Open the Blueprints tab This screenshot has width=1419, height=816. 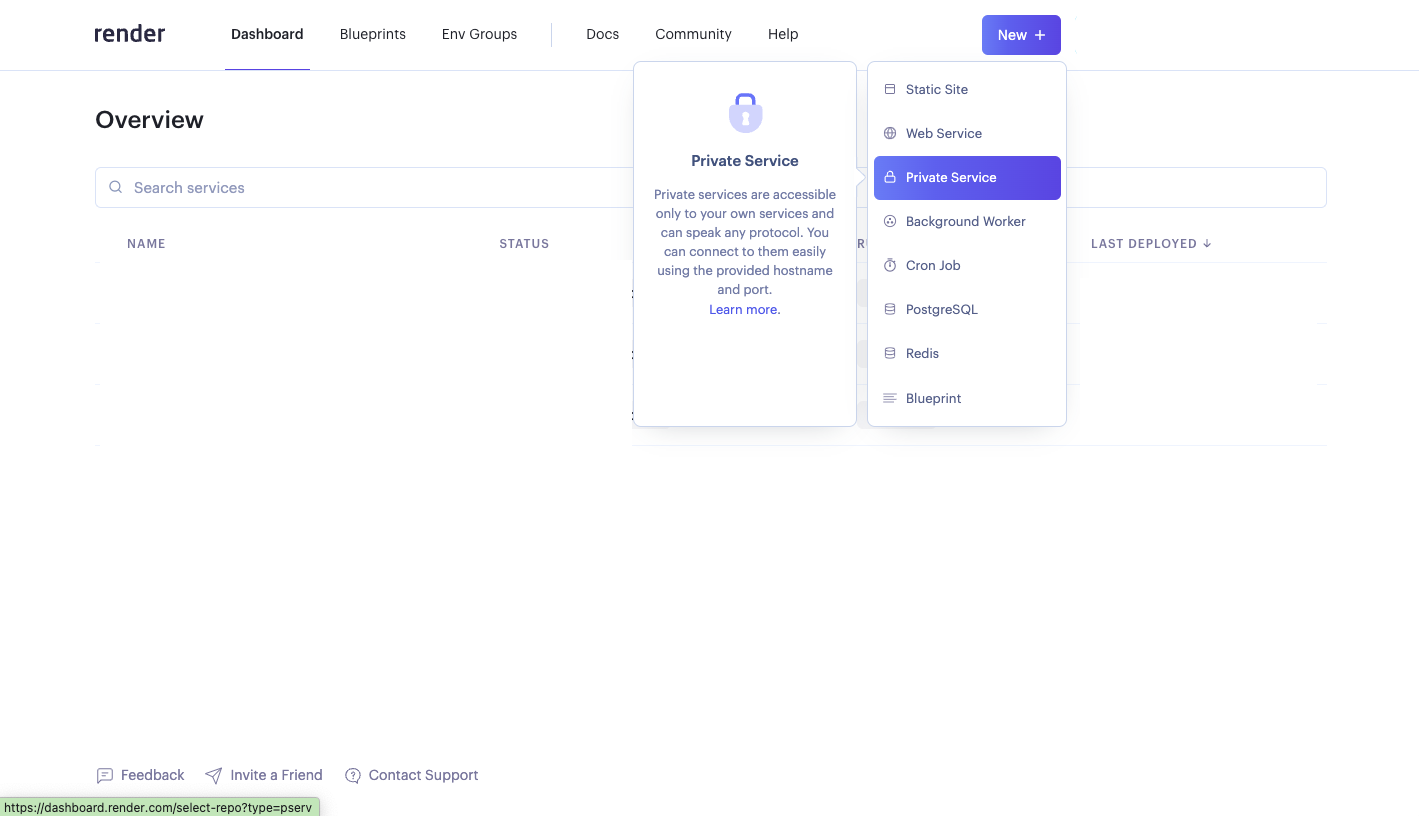click(372, 34)
